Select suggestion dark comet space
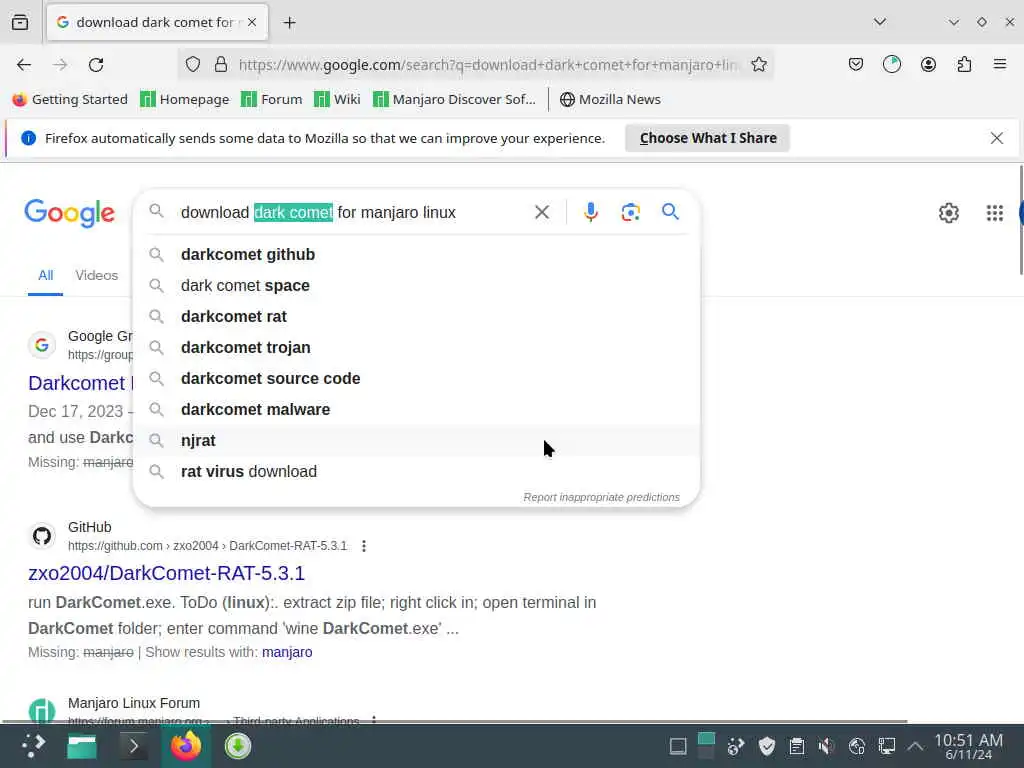The image size is (1024, 768). (x=417, y=285)
